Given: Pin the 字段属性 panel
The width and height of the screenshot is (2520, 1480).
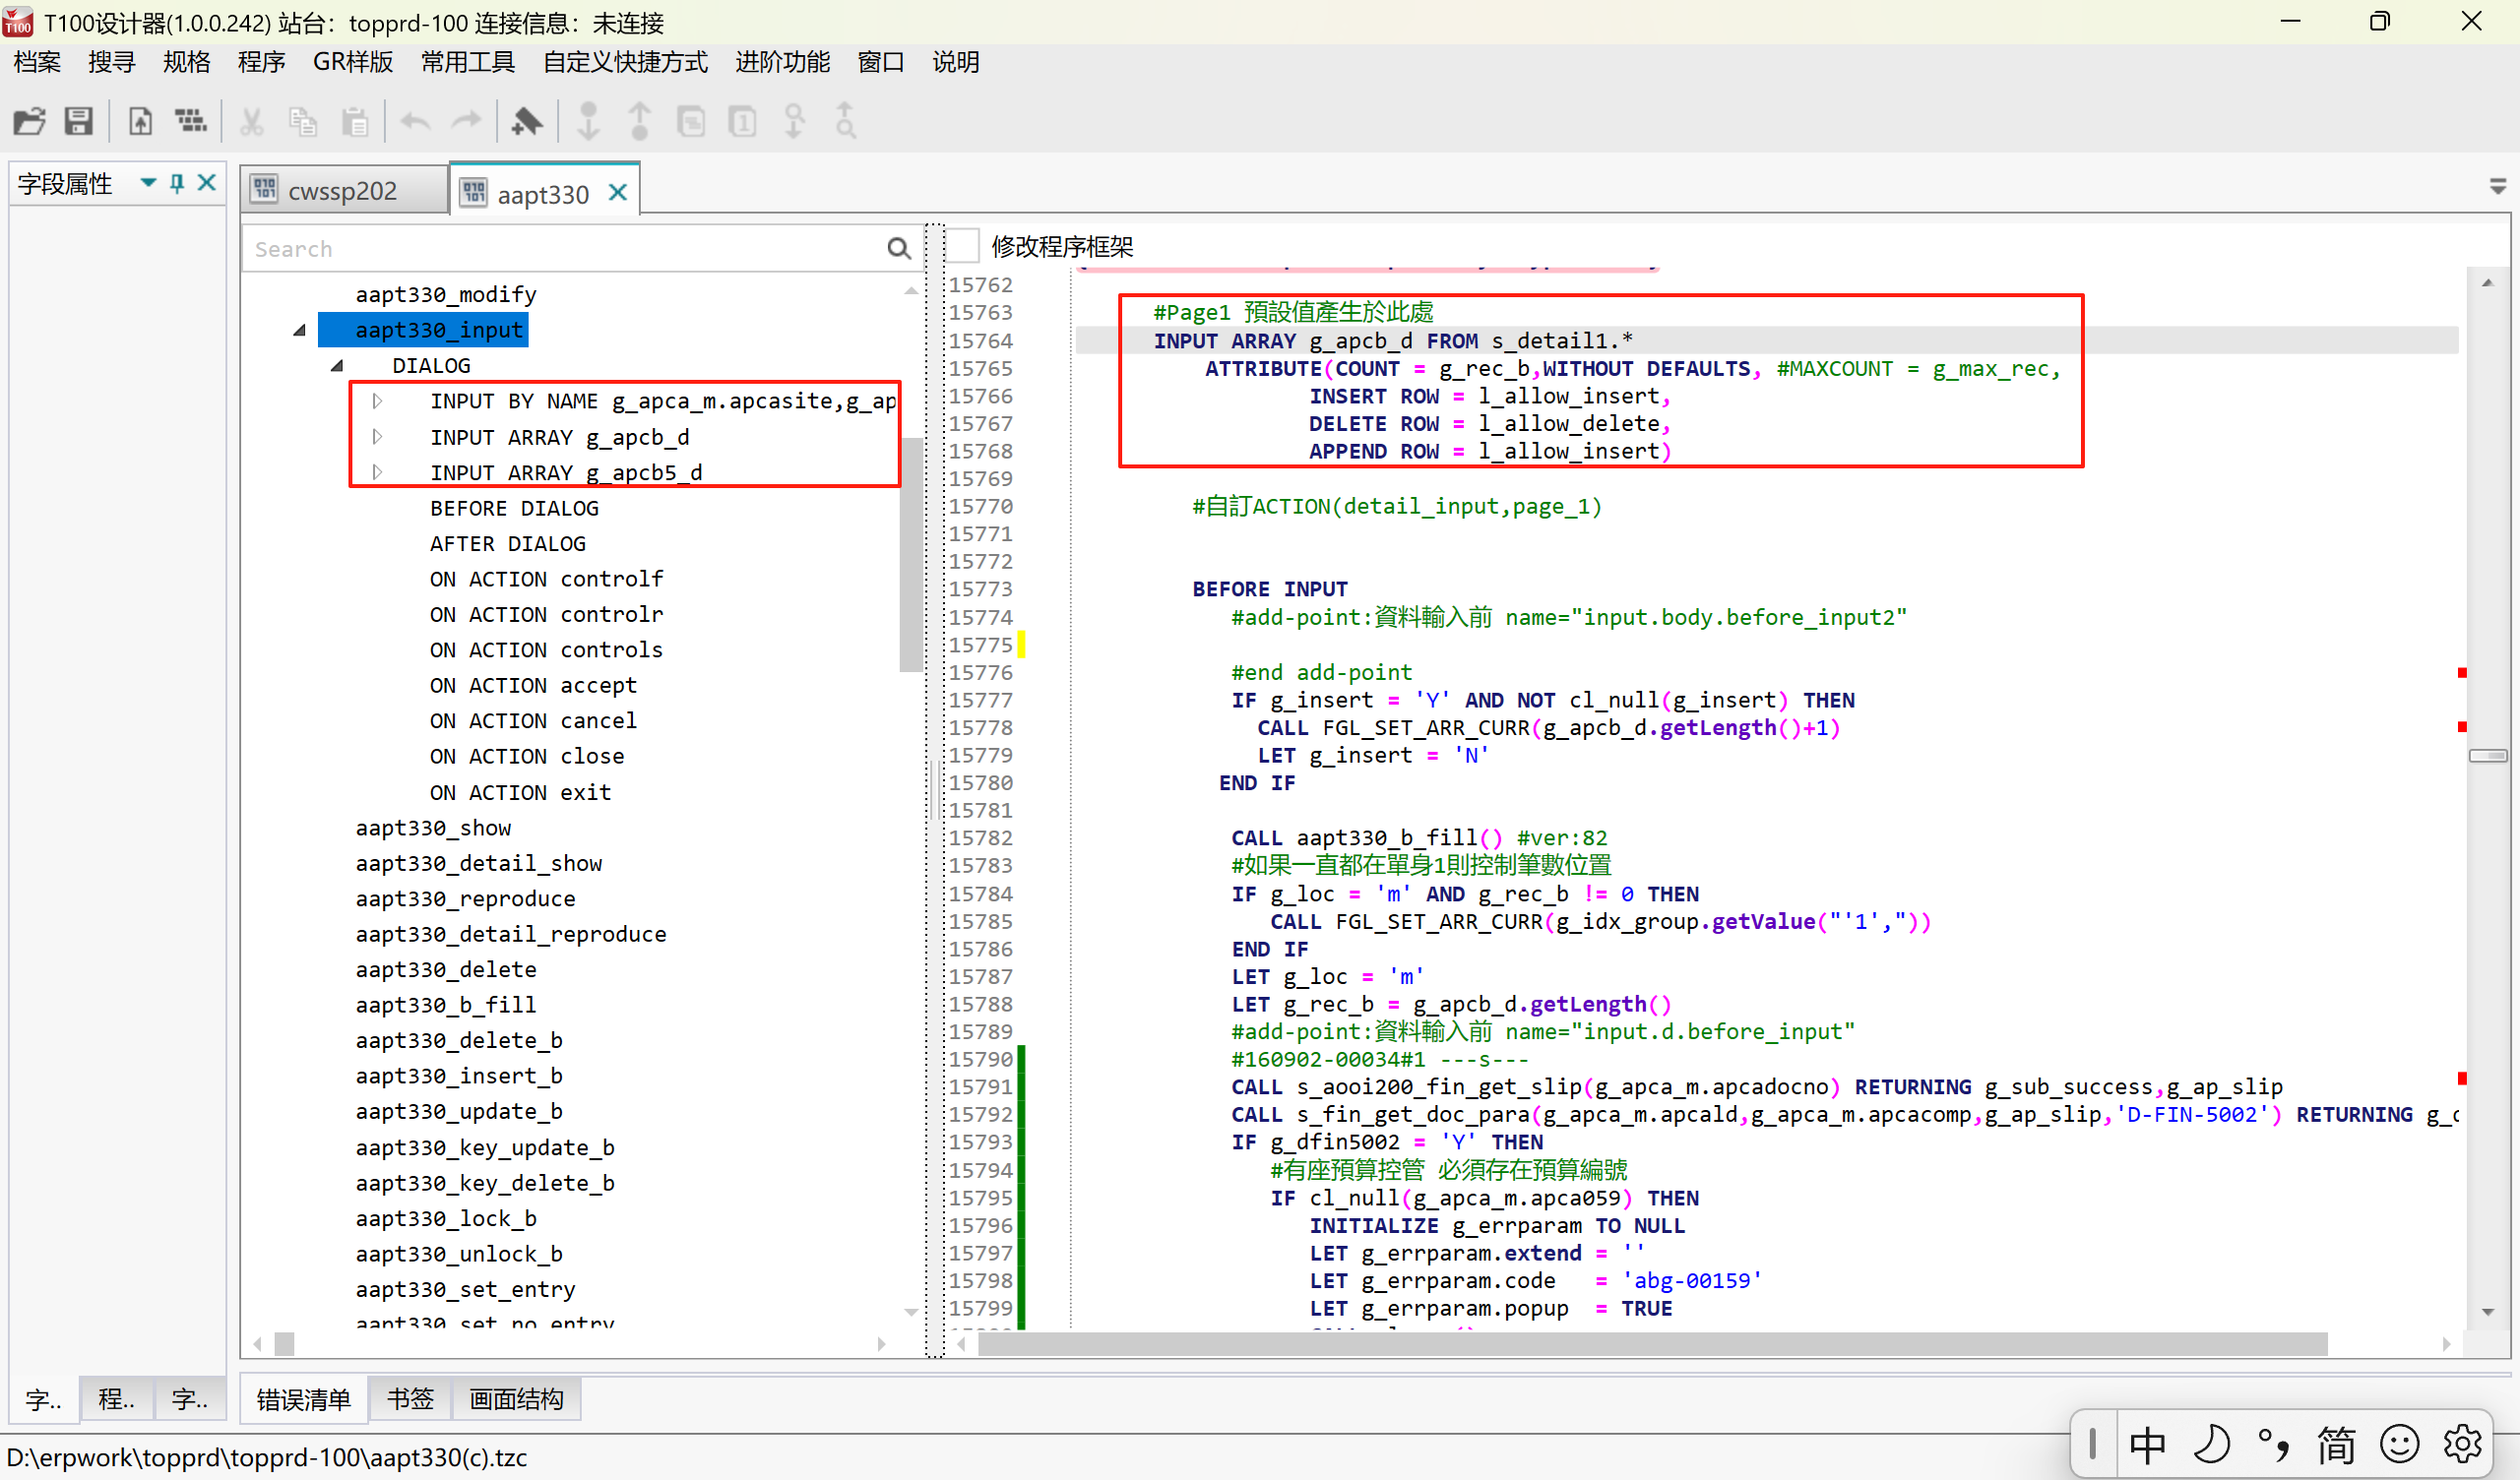Looking at the screenshot, I should pos(177,183).
